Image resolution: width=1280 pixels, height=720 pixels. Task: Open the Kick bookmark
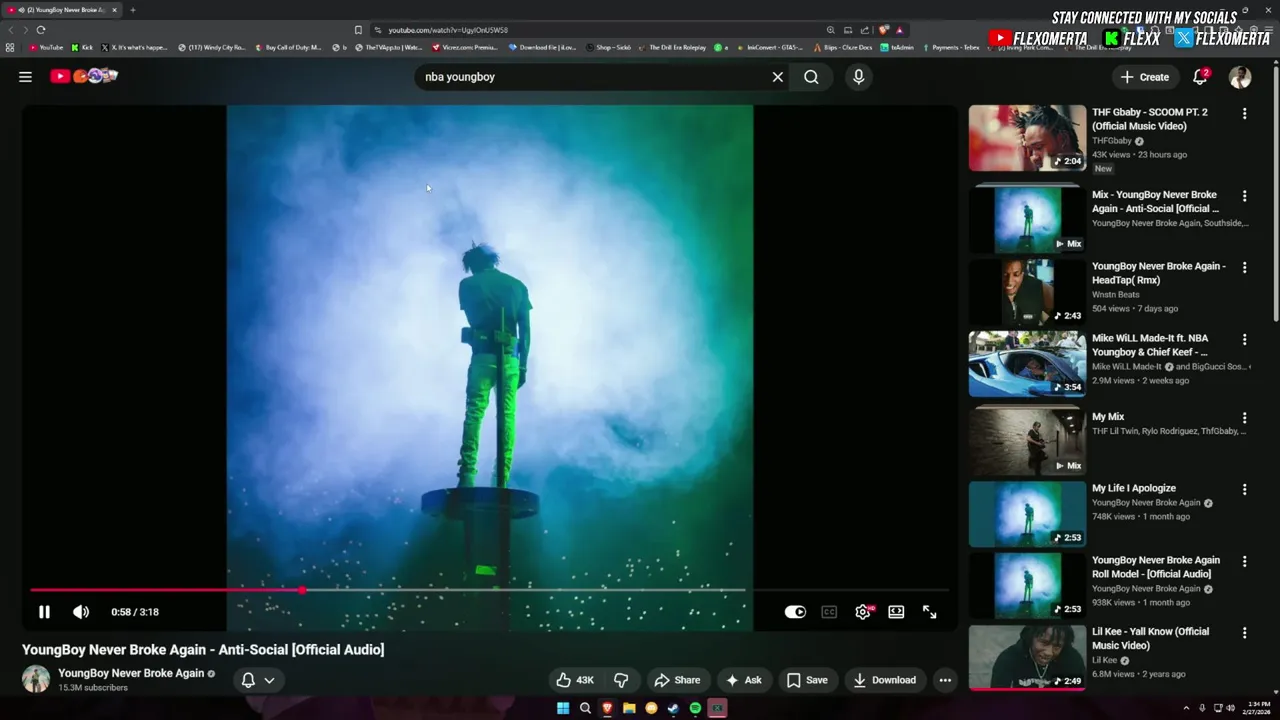coord(82,47)
